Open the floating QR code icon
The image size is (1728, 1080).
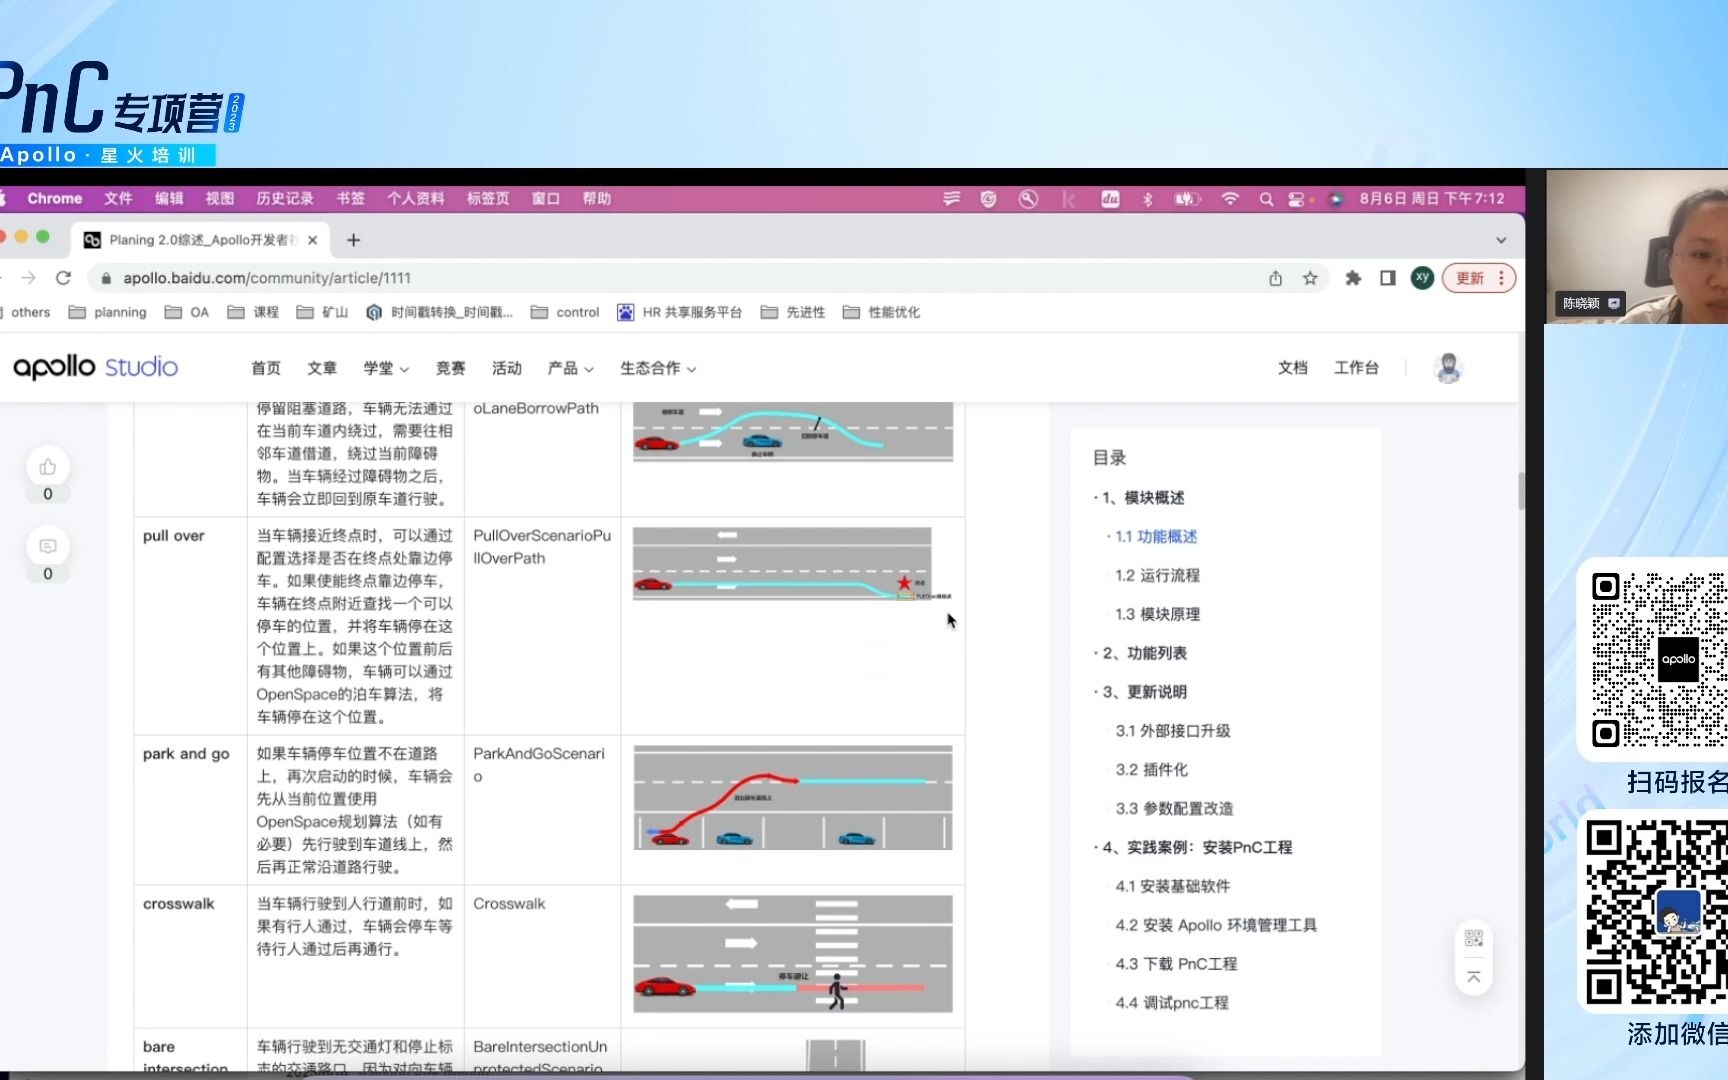point(1473,938)
